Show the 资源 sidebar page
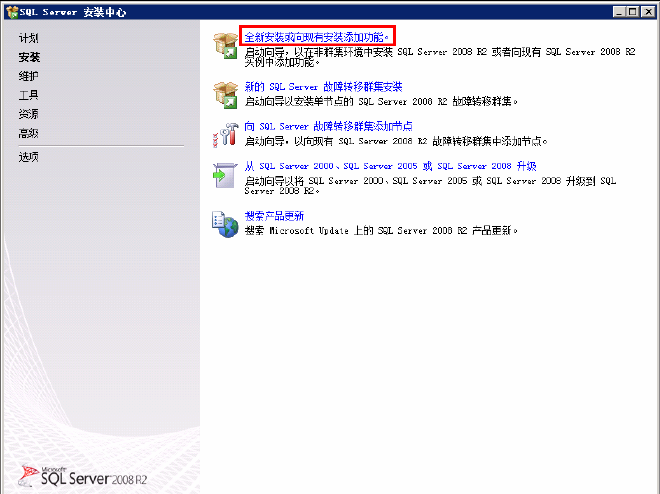Image resolution: width=660 pixels, height=494 pixels. click(28, 114)
